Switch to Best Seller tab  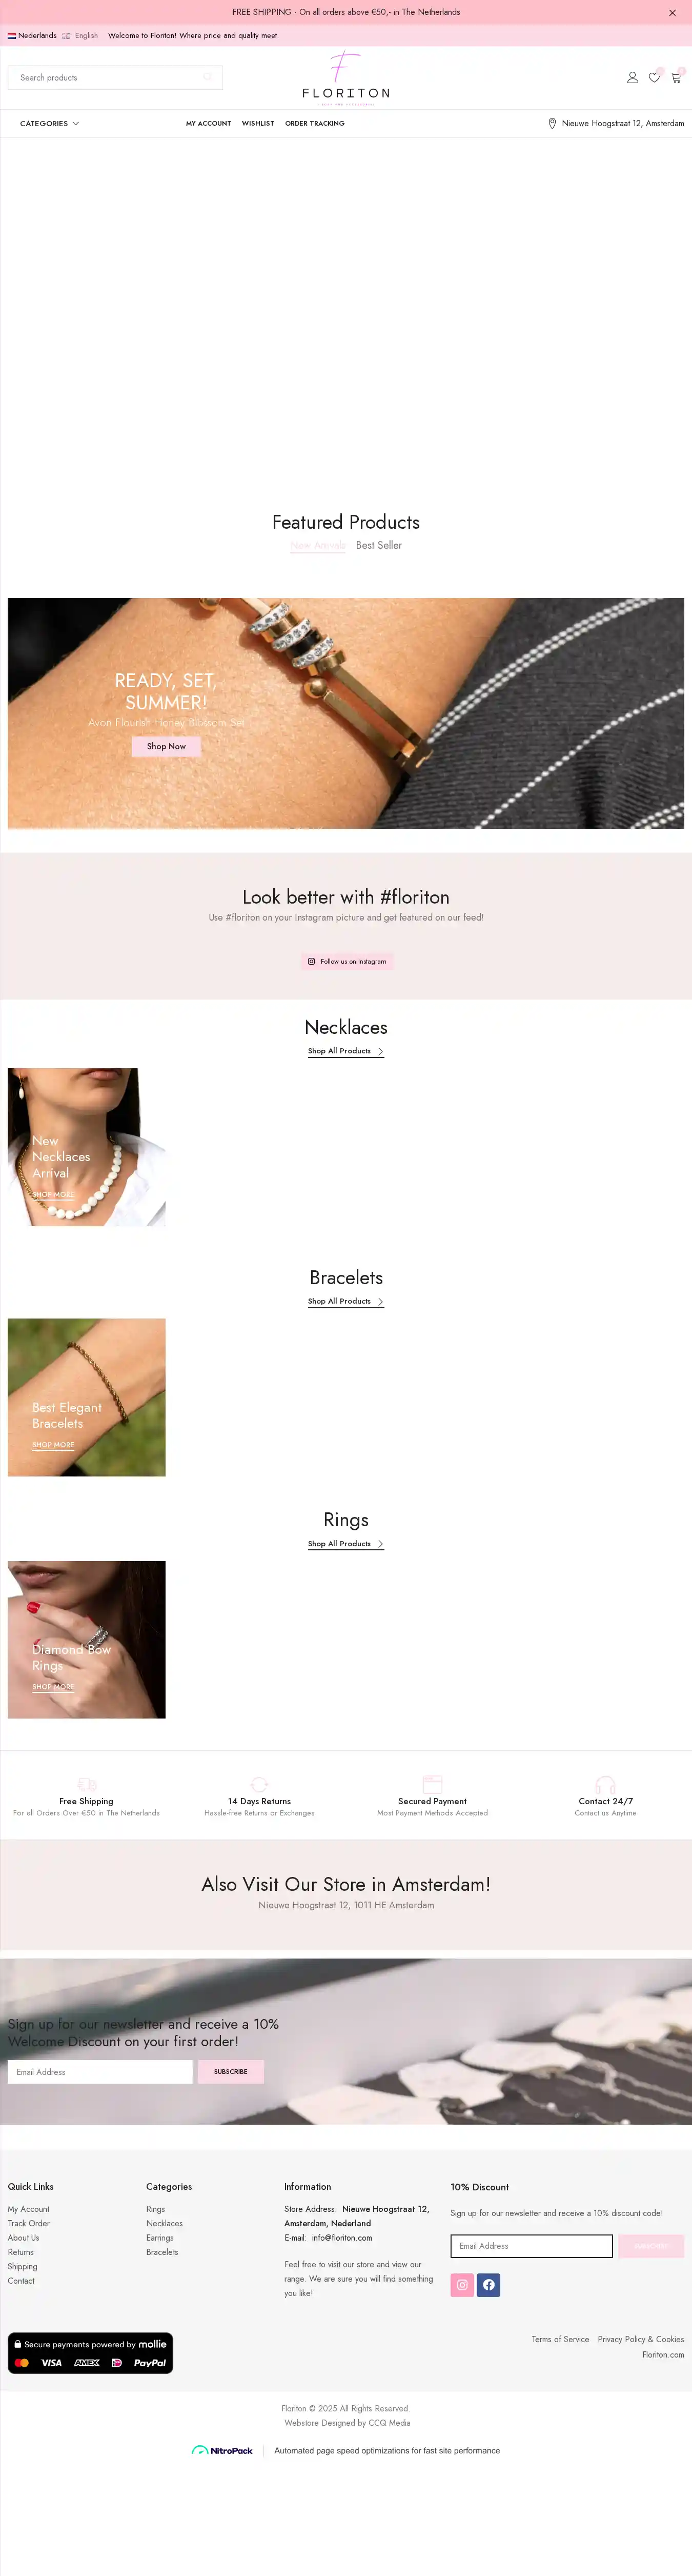click(379, 545)
